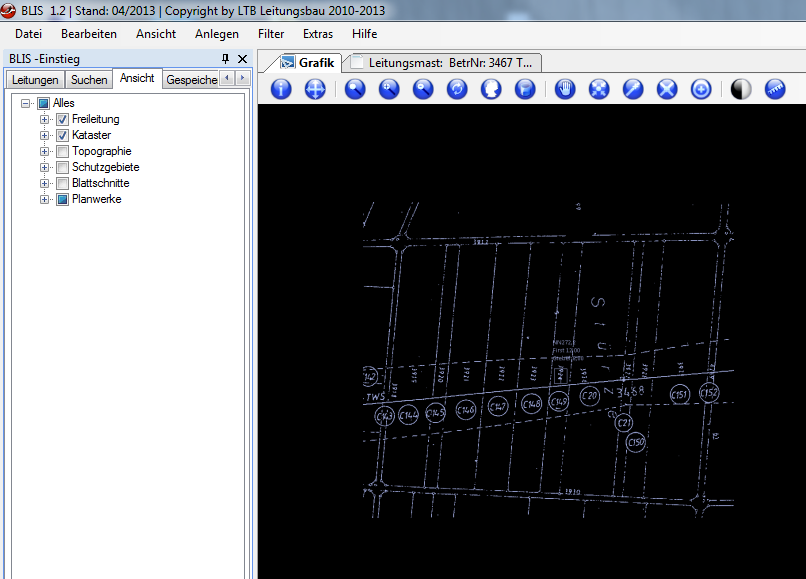Open the Leitungsmast BetrNr 3467 tab
This screenshot has height=579, width=806.
445,62
